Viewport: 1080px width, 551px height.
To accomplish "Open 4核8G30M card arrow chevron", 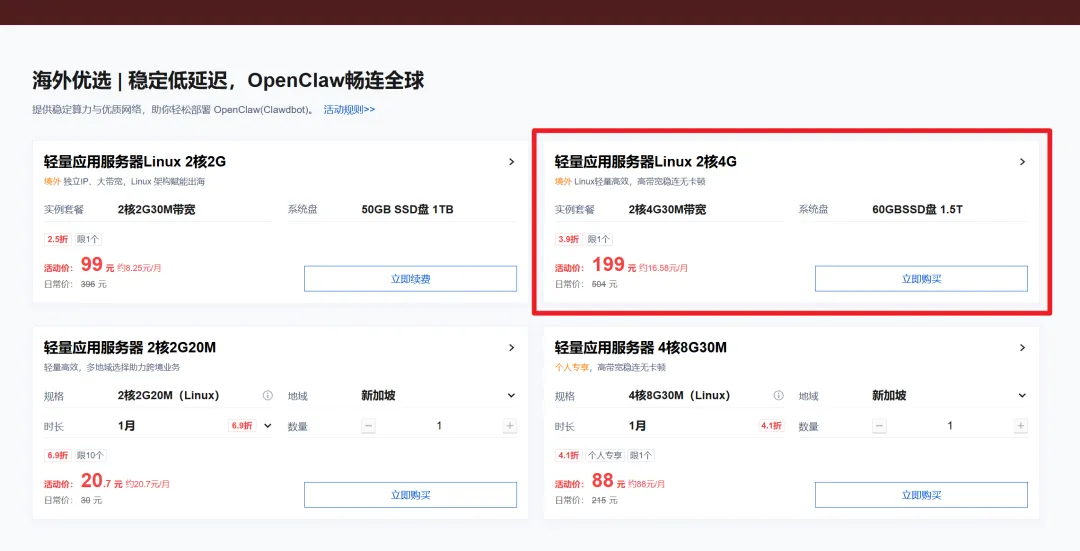I will (1022, 348).
